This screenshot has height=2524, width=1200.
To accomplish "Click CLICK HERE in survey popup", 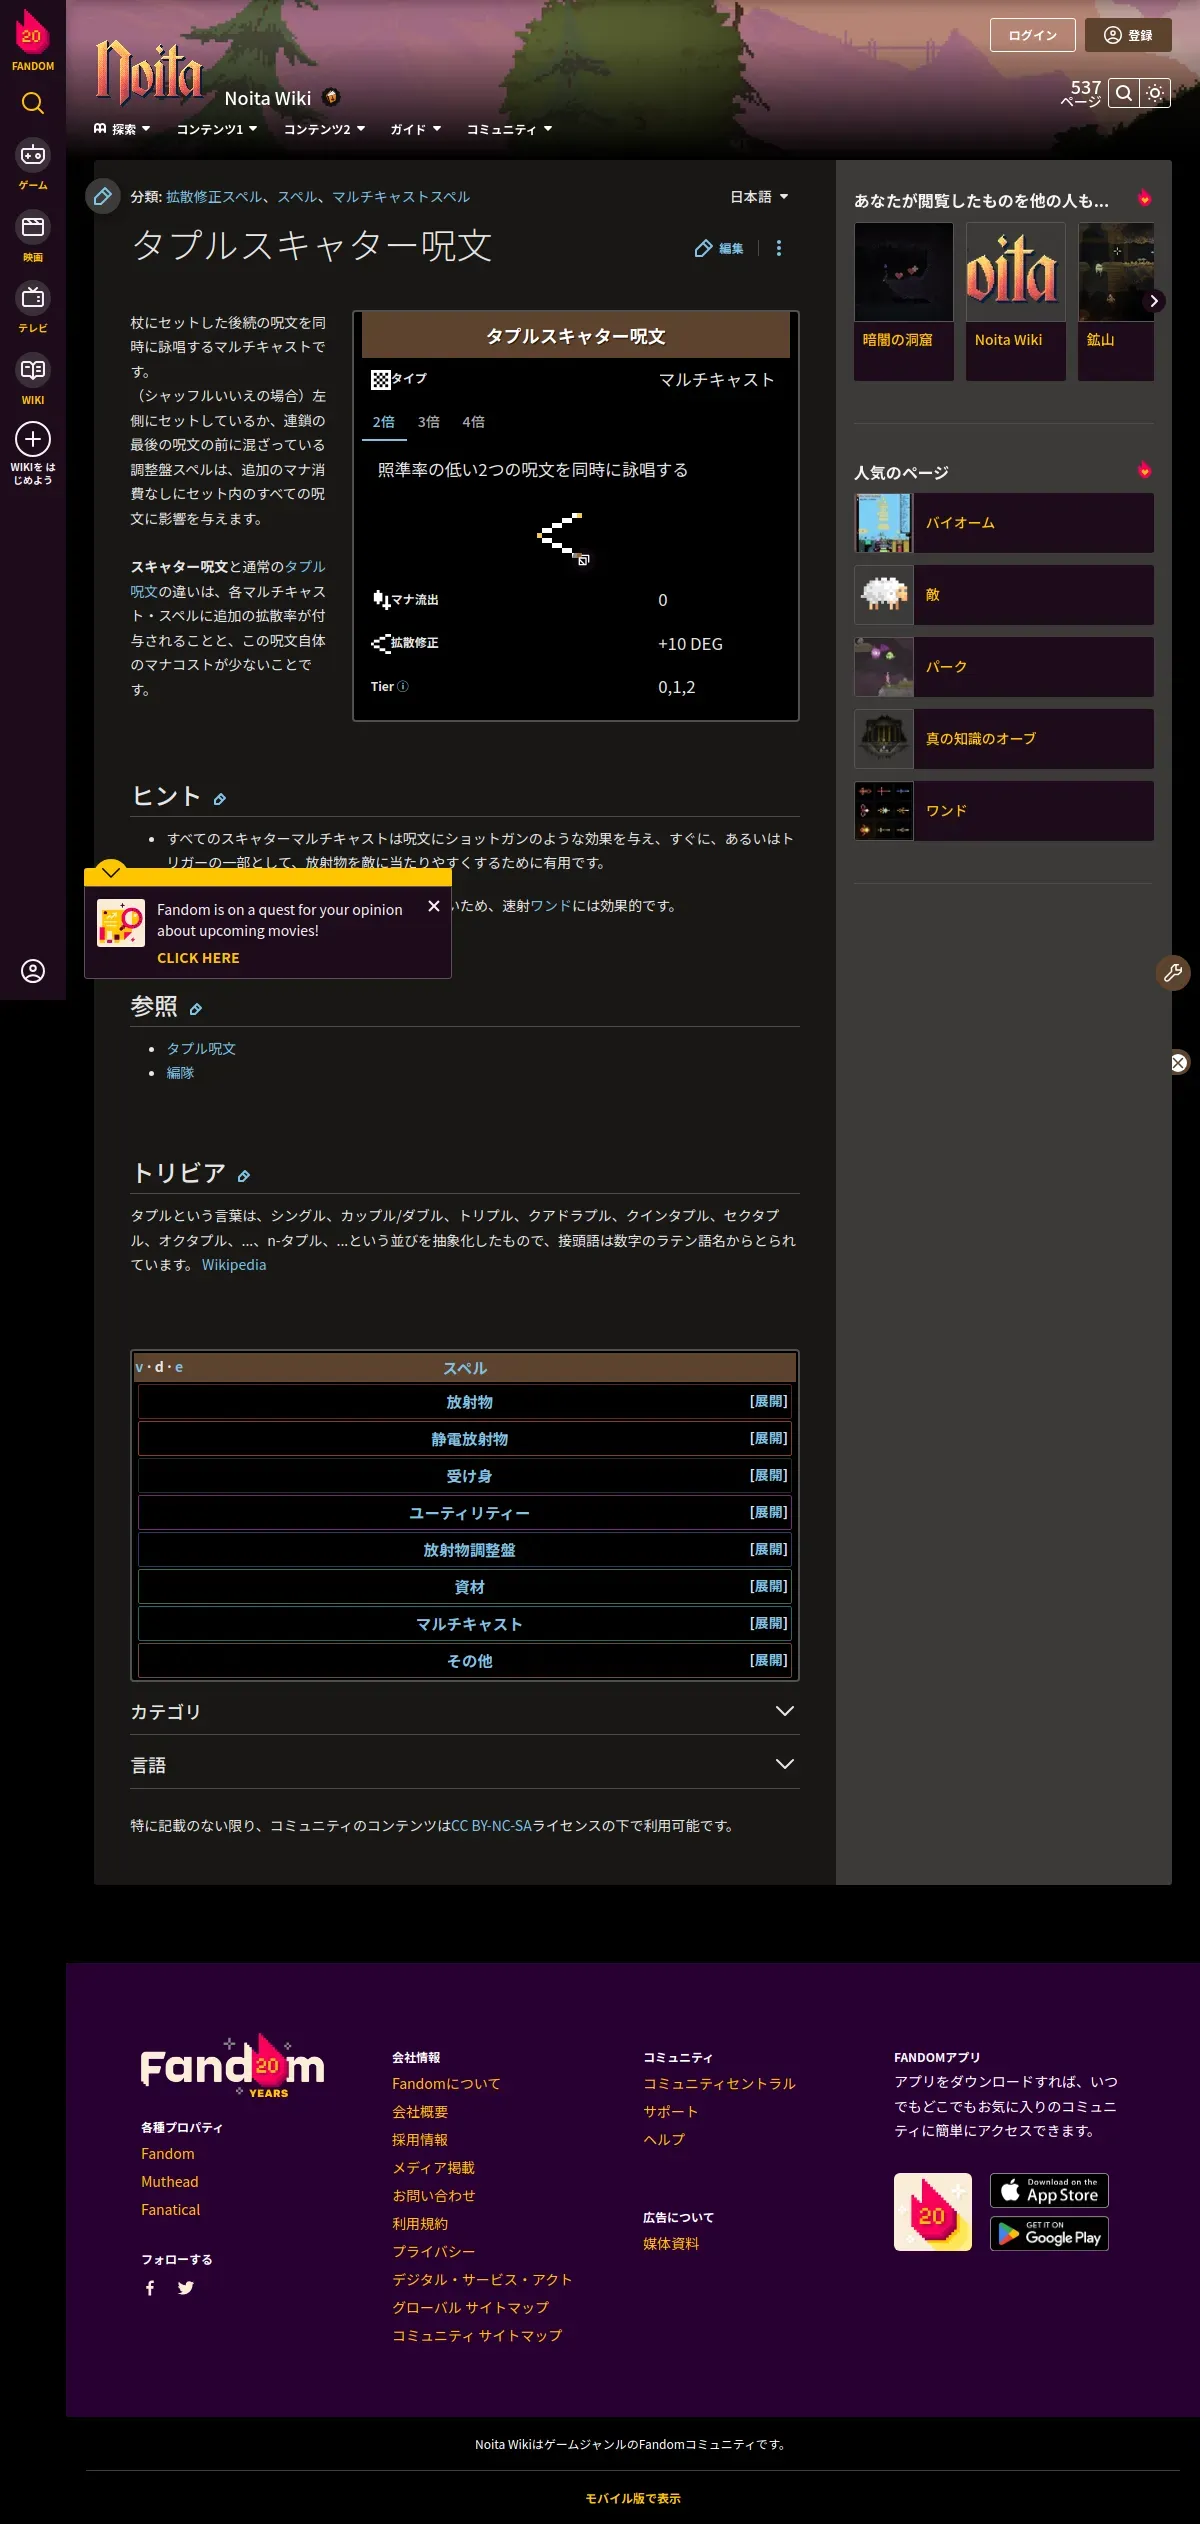I will (x=198, y=958).
